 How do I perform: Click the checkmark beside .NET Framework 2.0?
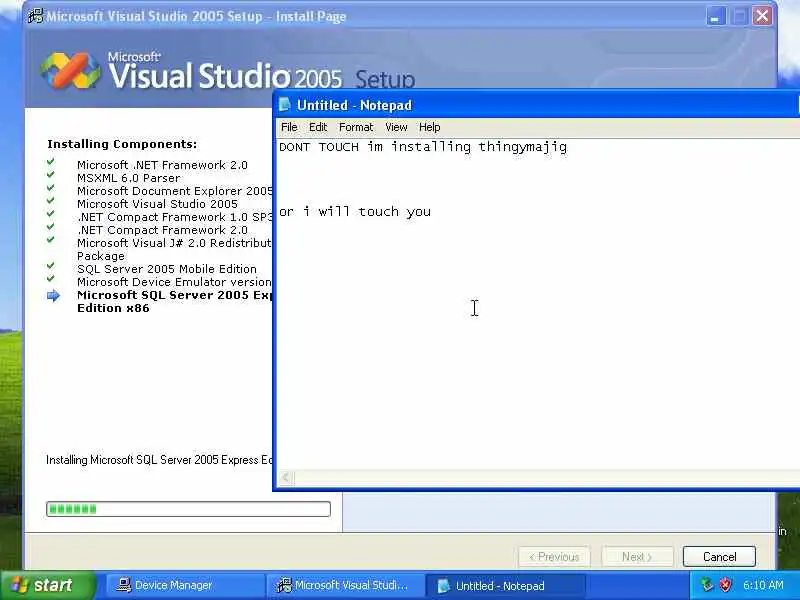(x=51, y=162)
